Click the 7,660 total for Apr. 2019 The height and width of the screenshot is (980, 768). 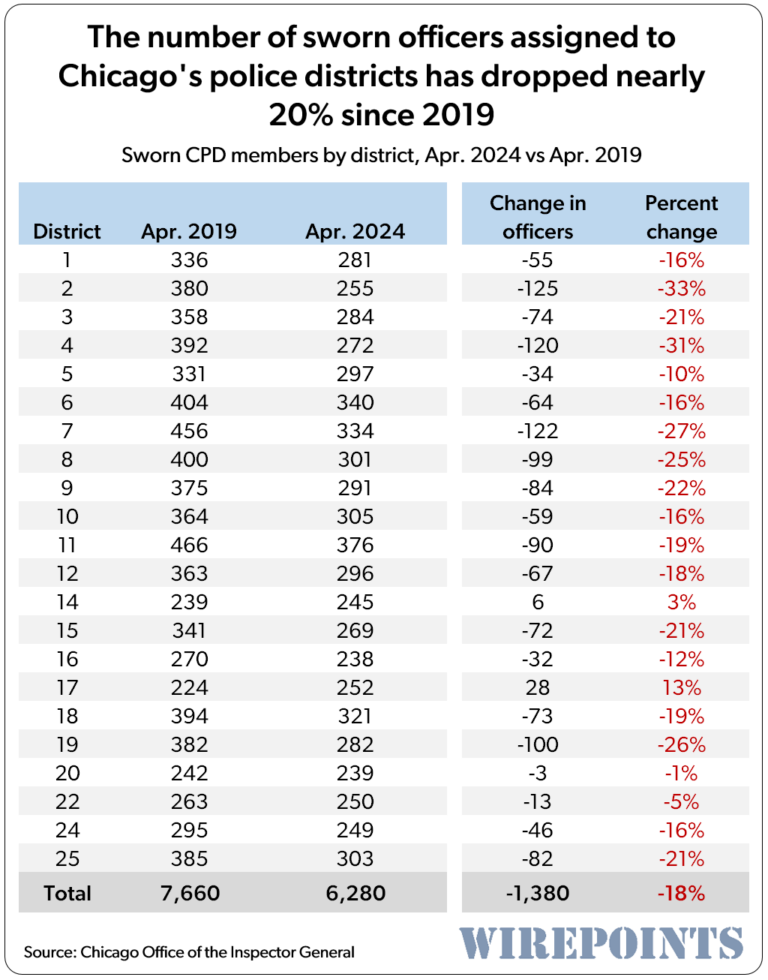click(189, 893)
